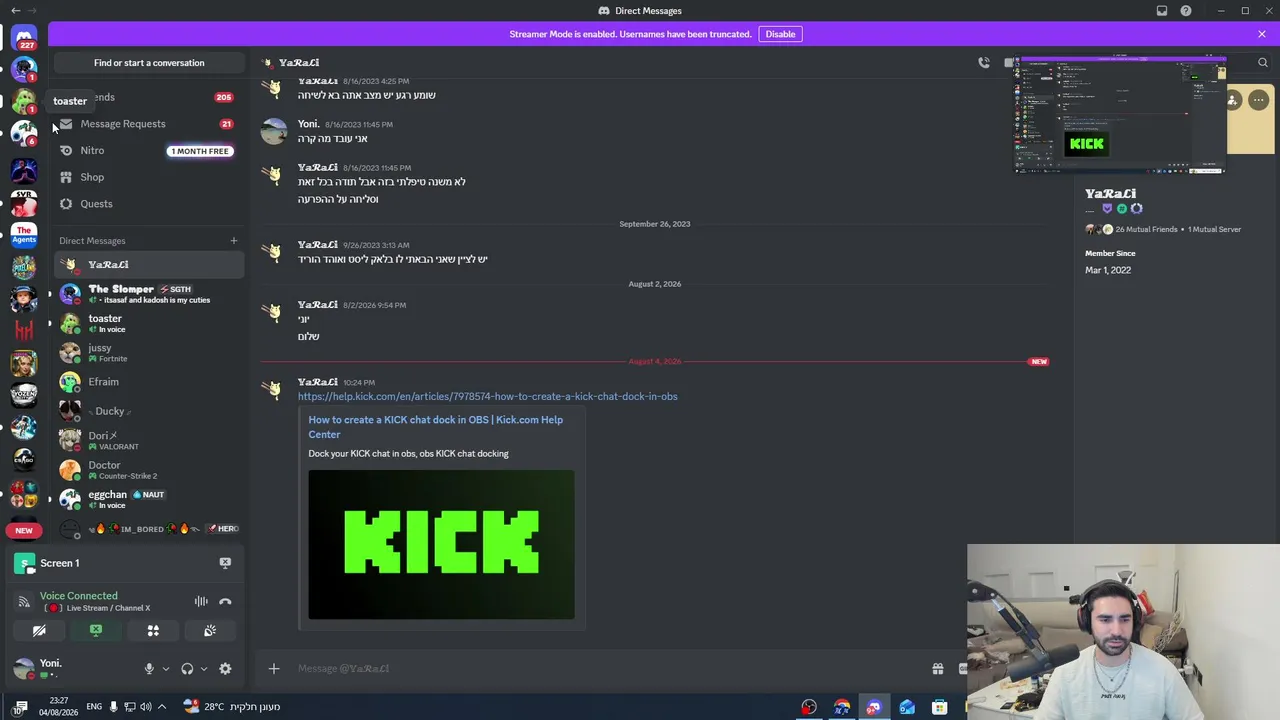Start a voice call with YaRaLi
Screen dimensions: 1280x720
984,62
